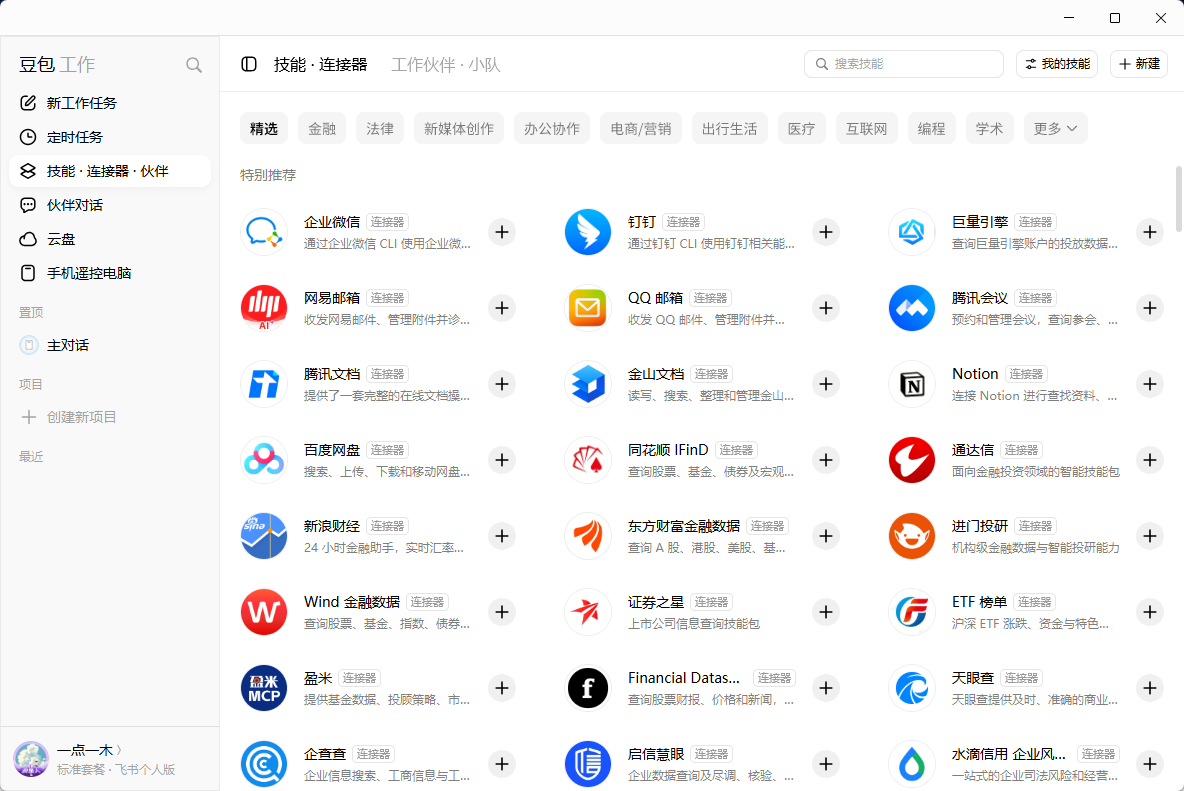Add the 通达信 connector with plus
This screenshot has height=791, width=1184.
(1150, 460)
